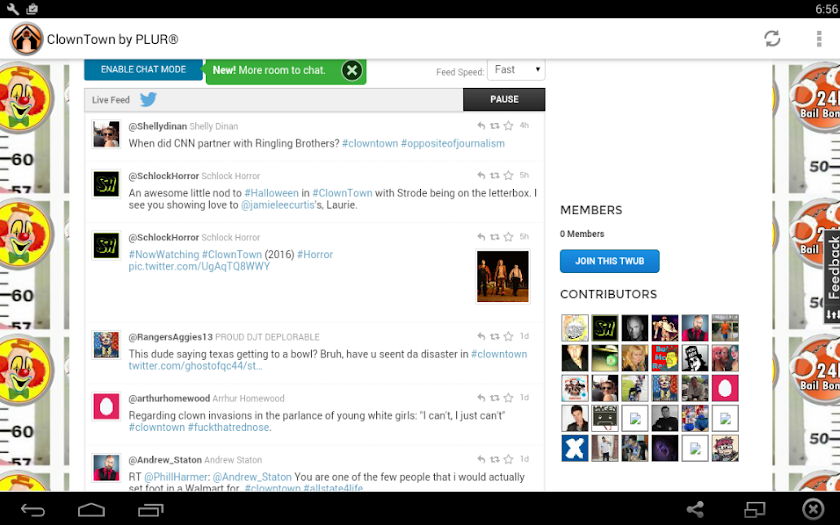Tap the window resize icon in bottom bar
840x525 pixels.
click(x=754, y=509)
